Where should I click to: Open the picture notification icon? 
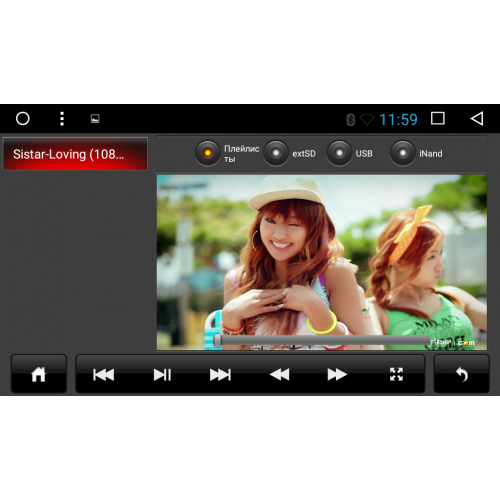click(x=95, y=119)
